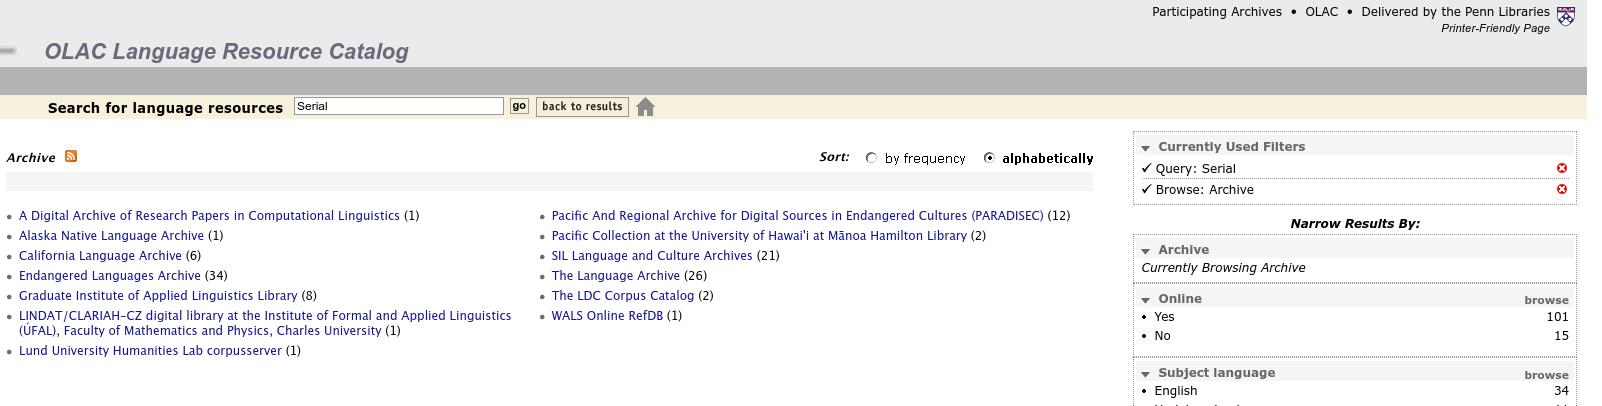Open Endangered Languages Archive
Screen dimensions: 1602x406
click(110, 275)
